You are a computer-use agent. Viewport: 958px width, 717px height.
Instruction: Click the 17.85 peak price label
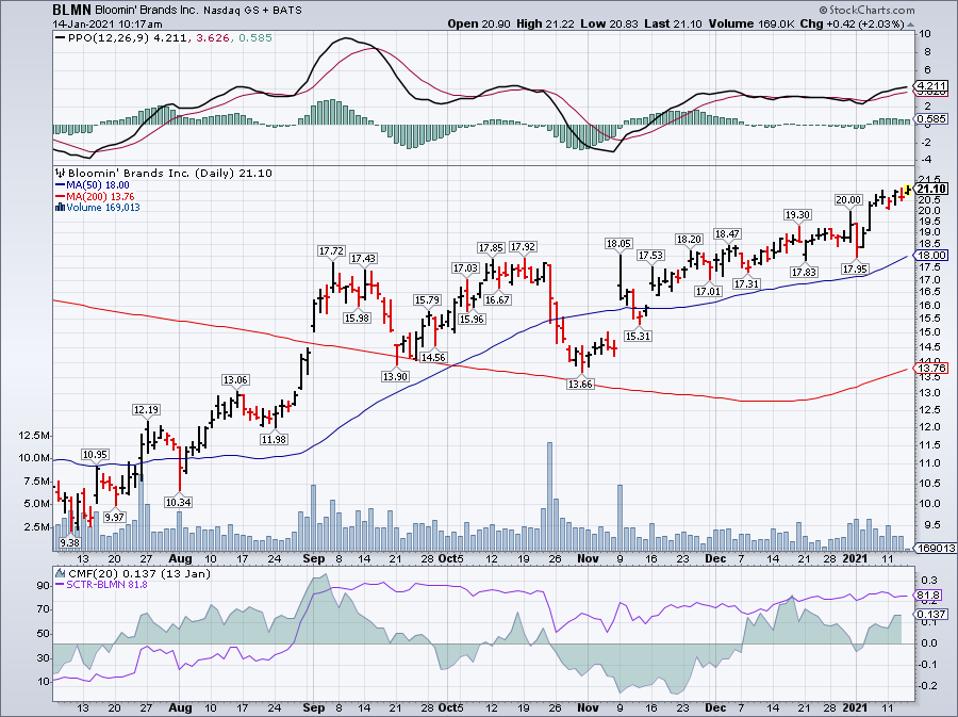491,248
